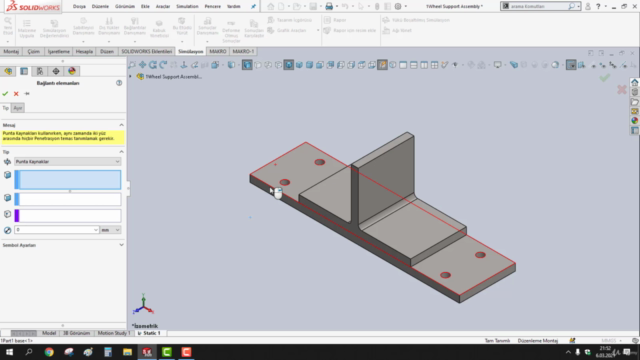The width and height of the screenshot is (640, 360).
Task: Switch to the Tip tab in property panel
Action: (x=6, y=108)
